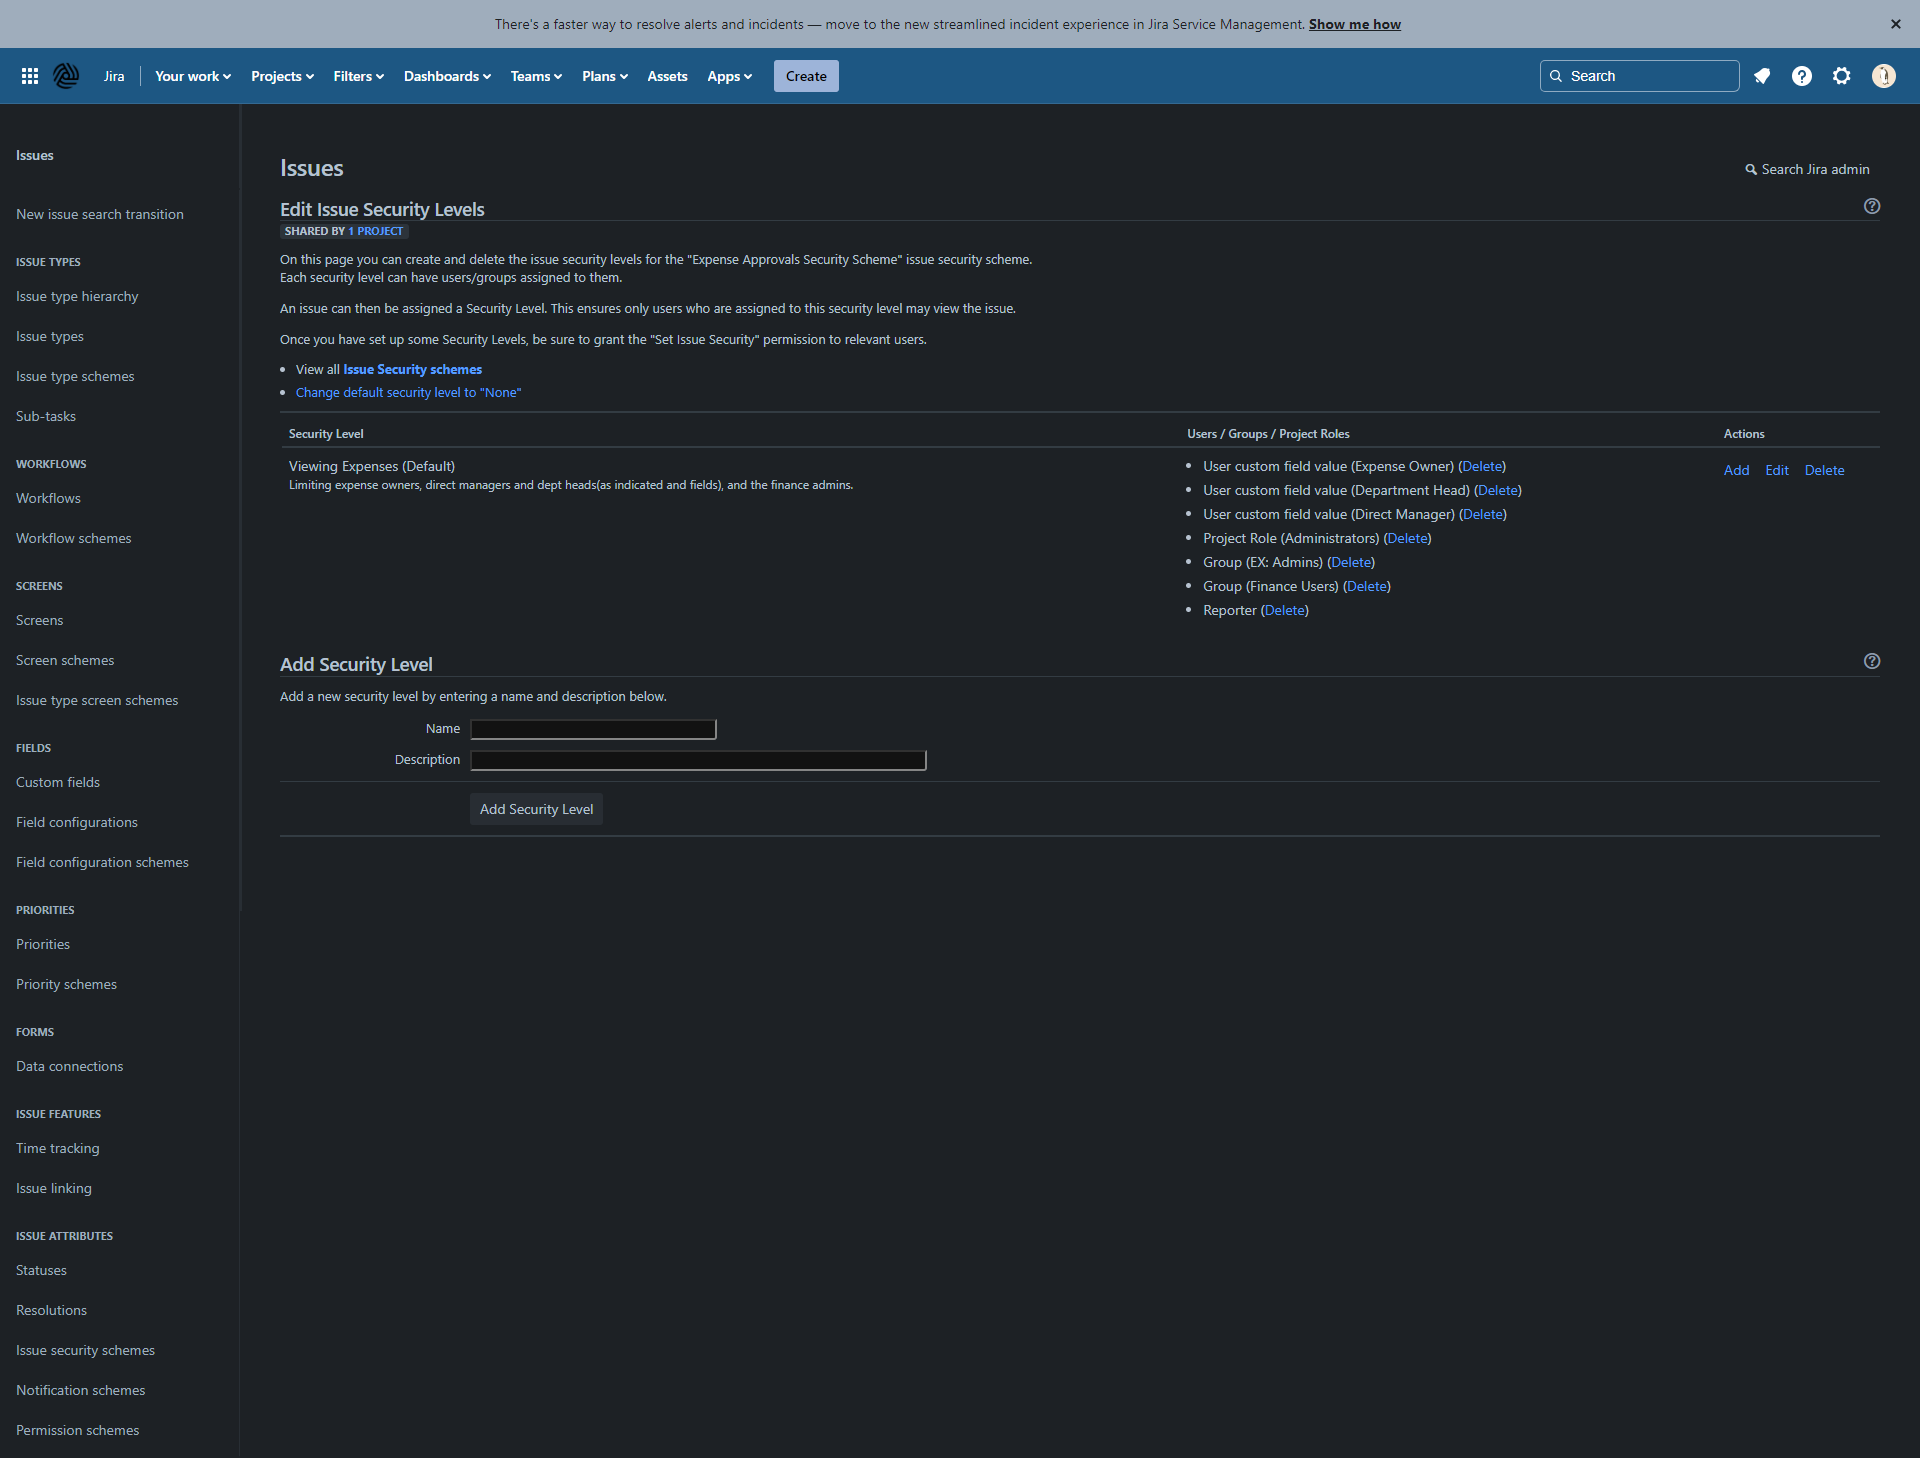
Task: Open the 1 PROJECT shared link
Action: [376, 231]
